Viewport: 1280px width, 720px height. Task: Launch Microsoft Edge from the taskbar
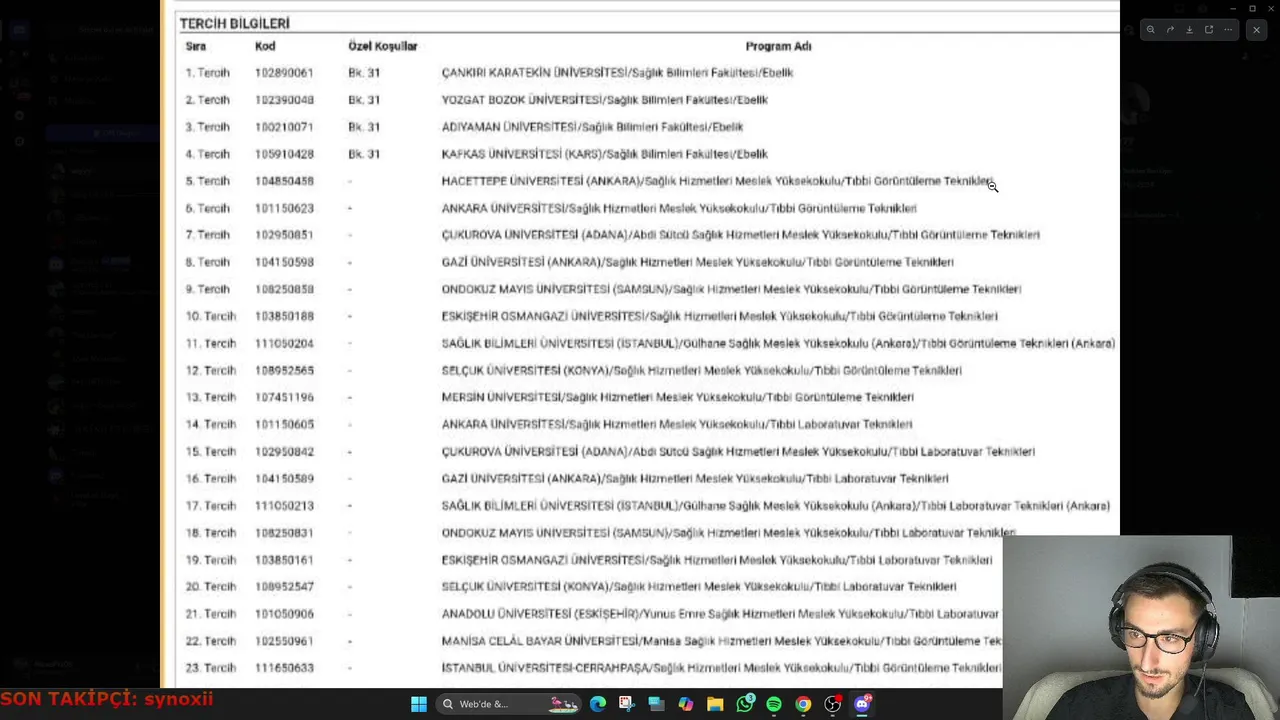(x=598, y=704)
